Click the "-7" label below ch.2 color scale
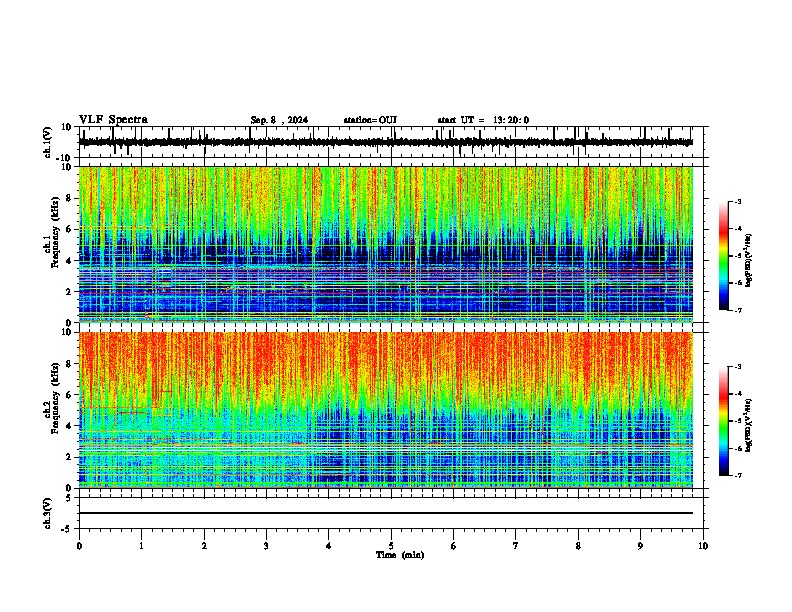Screen dimensions: 792x612 coord(737,475)
